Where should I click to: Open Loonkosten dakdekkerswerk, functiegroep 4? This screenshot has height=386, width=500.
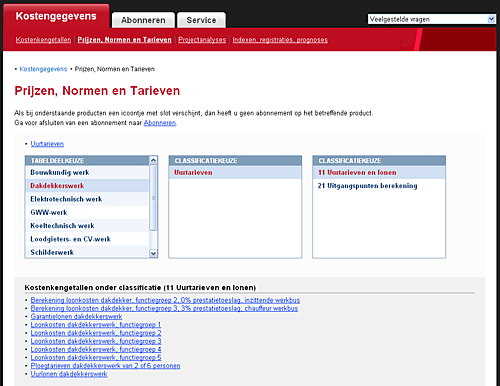(96, 349)
